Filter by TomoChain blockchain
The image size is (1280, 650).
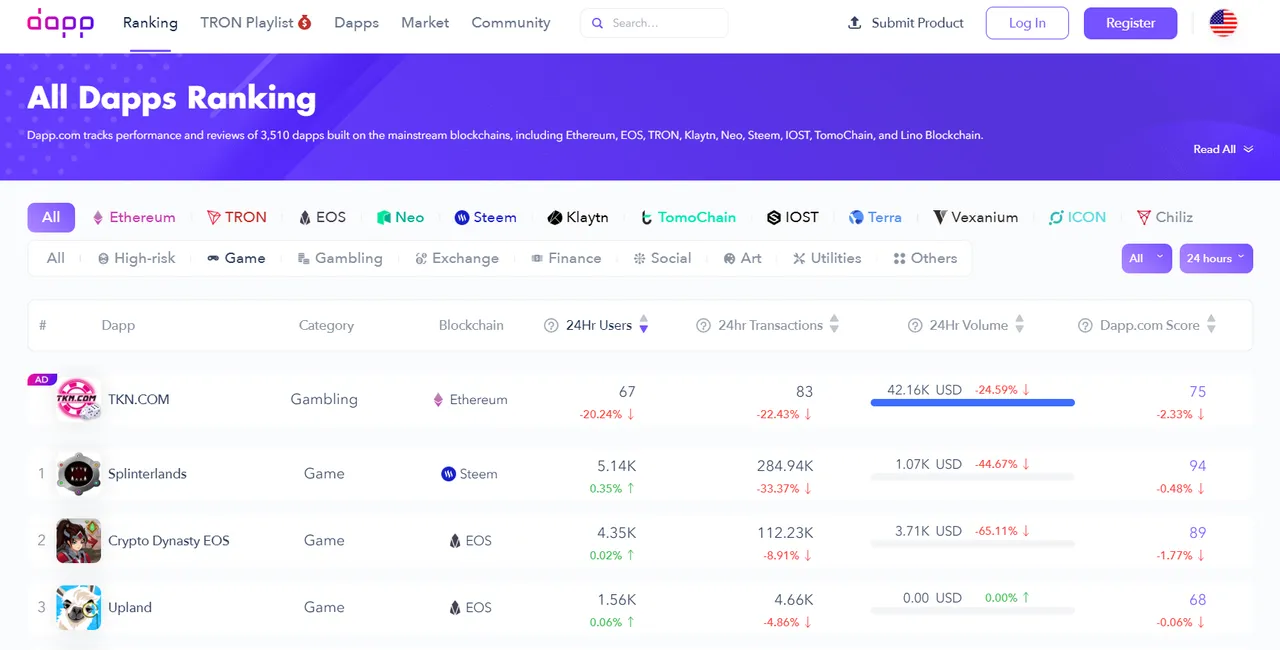(x=688, y=217)
